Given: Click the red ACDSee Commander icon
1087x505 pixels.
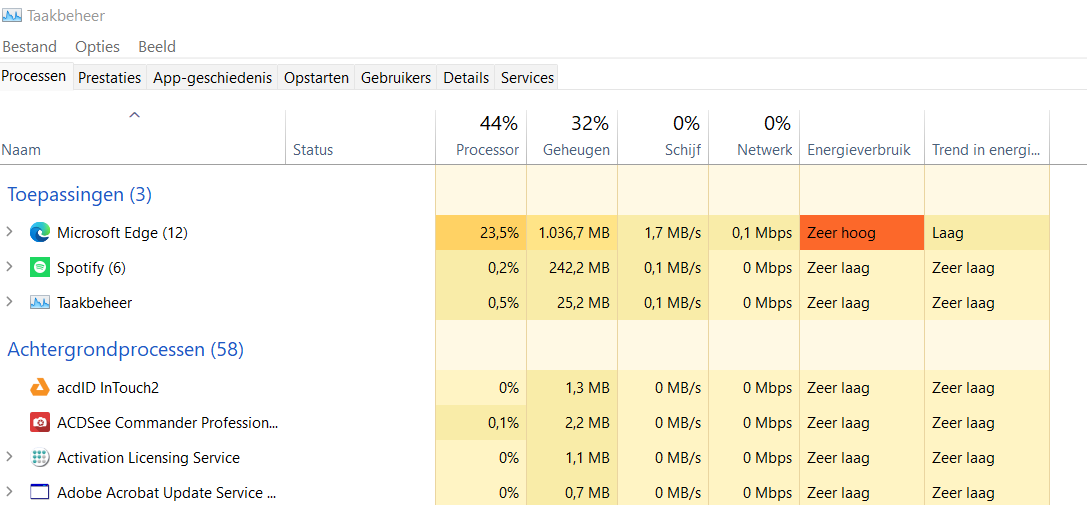Looking at the screenshot, I should (40, 422).
